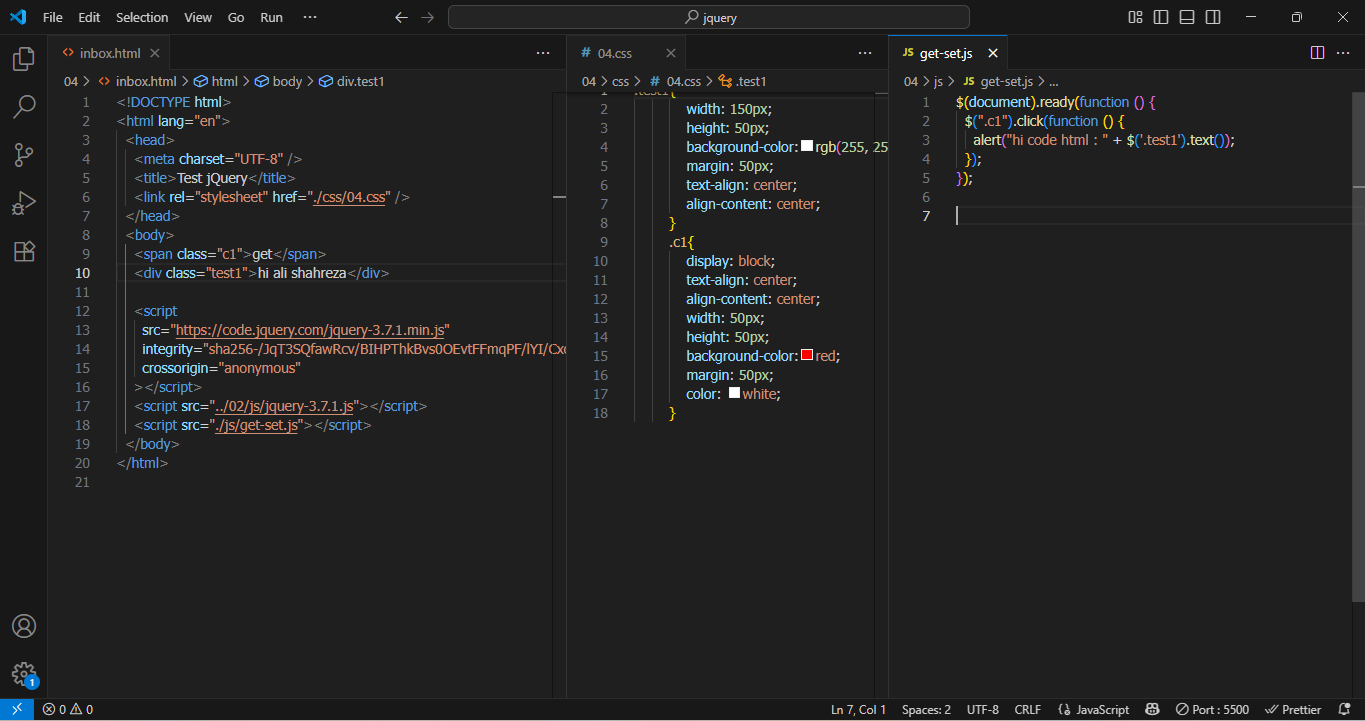Select the html breadcrumb in inbox.html
The image size is (1365, 721).
click(216, 81)
